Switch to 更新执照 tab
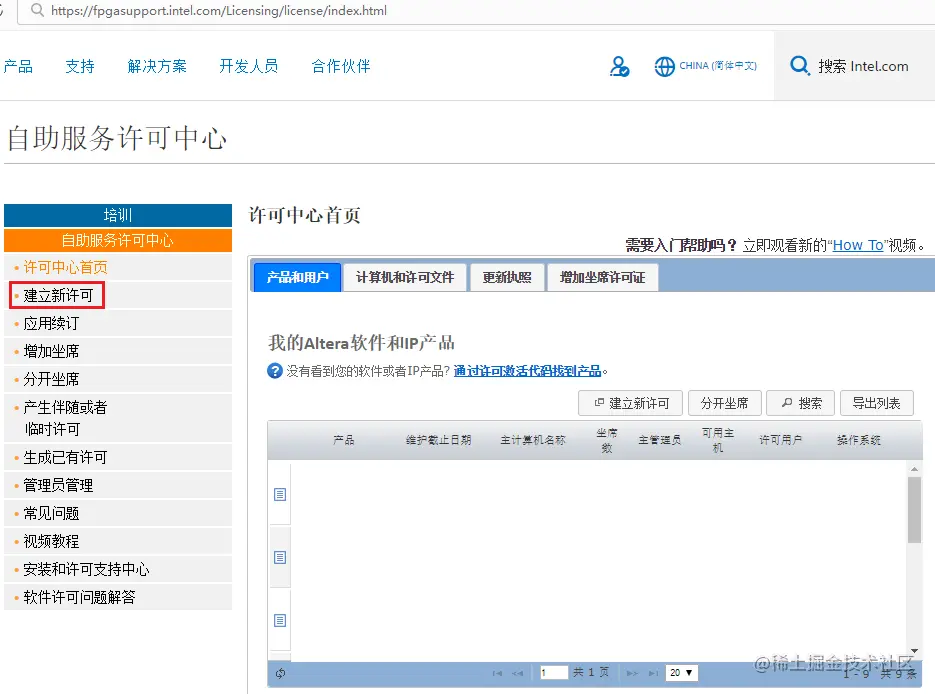The height and width of the screenshot is (694, 935). tap(507, 277)
